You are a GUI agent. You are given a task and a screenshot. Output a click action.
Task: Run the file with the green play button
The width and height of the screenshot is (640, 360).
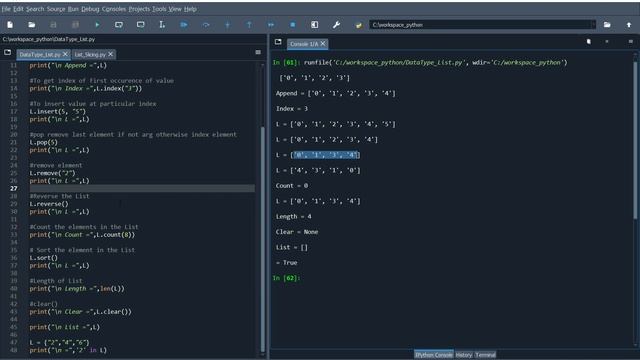click(x=97, y=25)
